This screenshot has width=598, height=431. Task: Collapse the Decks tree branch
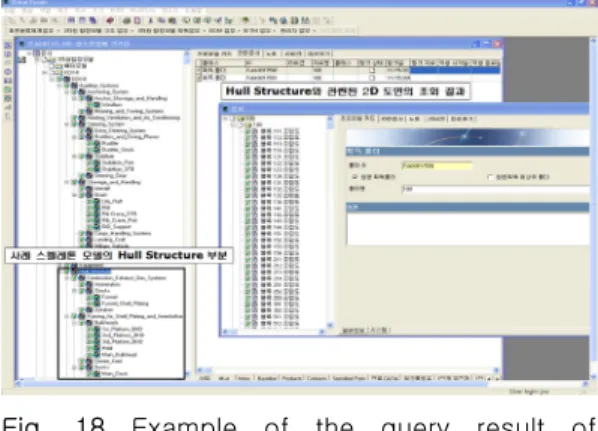tap(74, 367)
